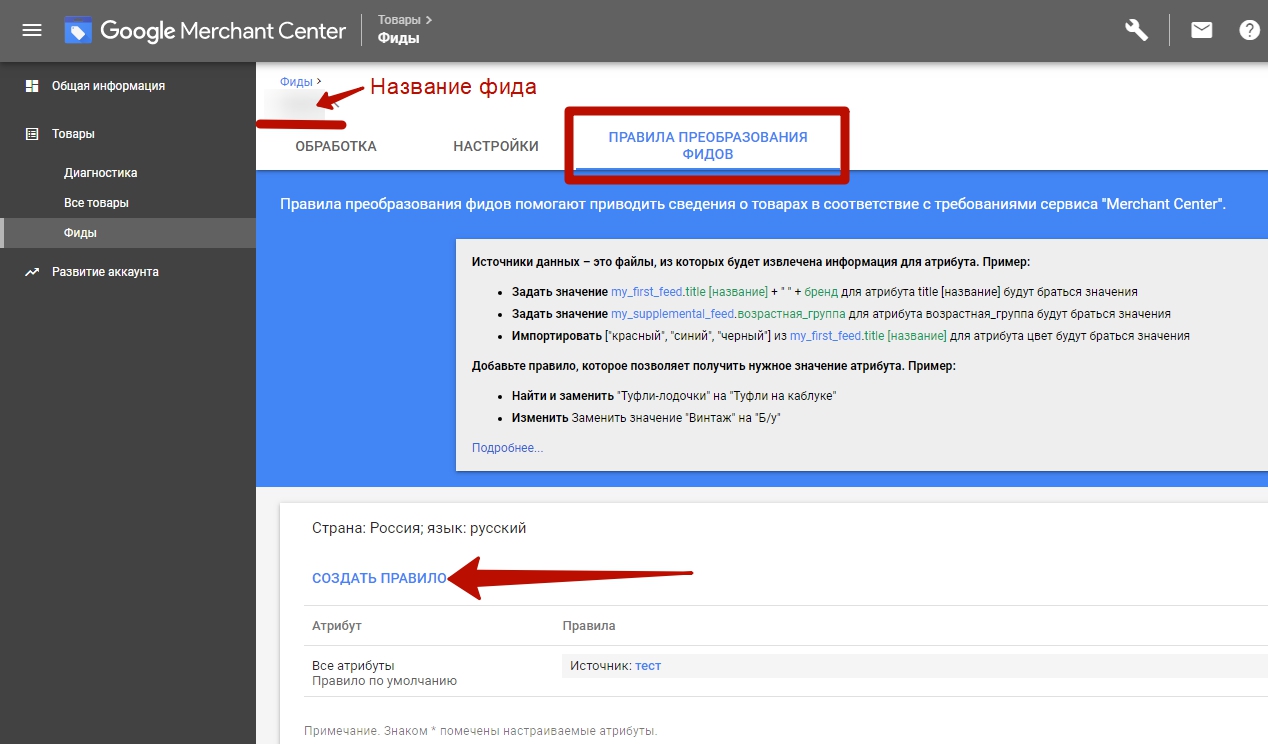Open the hamburger navigation menu
Viewport: 1268px width, 744px height.
[32, 30]
